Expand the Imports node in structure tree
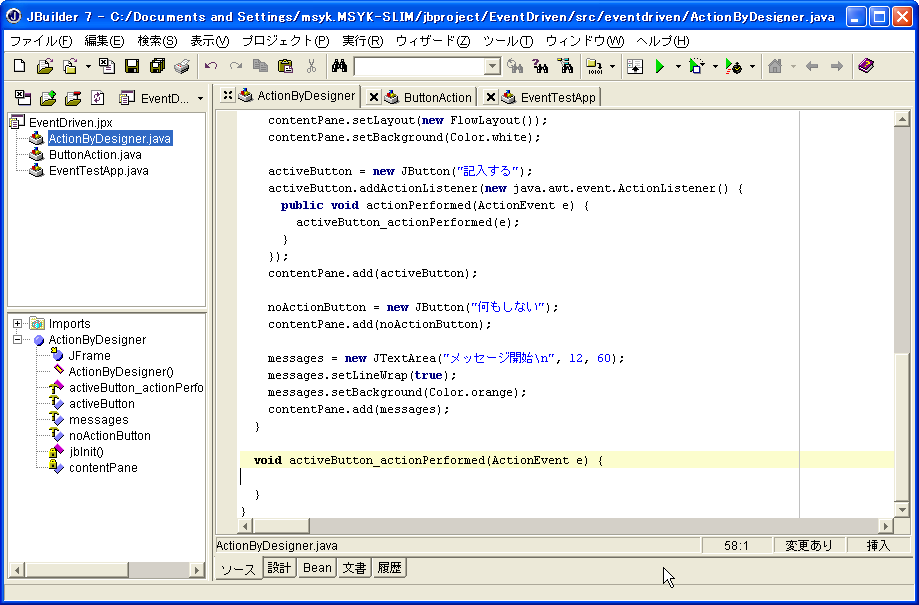Screen dimensions: 919x605 tap(18, 324)
